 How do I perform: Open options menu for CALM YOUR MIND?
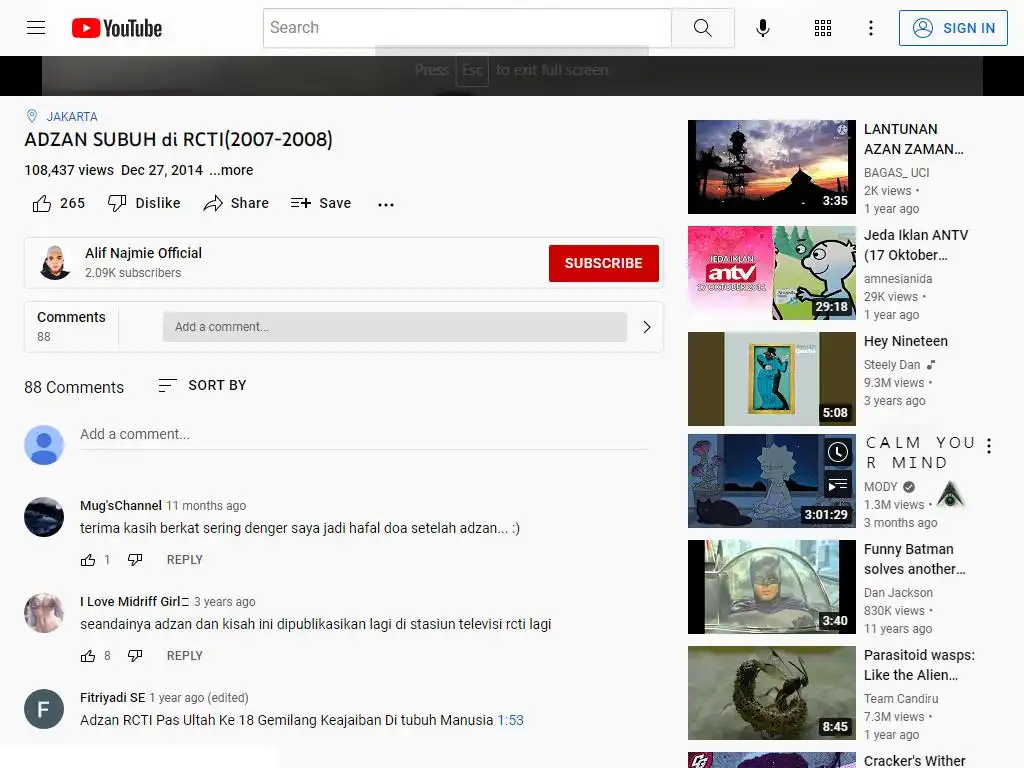tap(989, 445)
